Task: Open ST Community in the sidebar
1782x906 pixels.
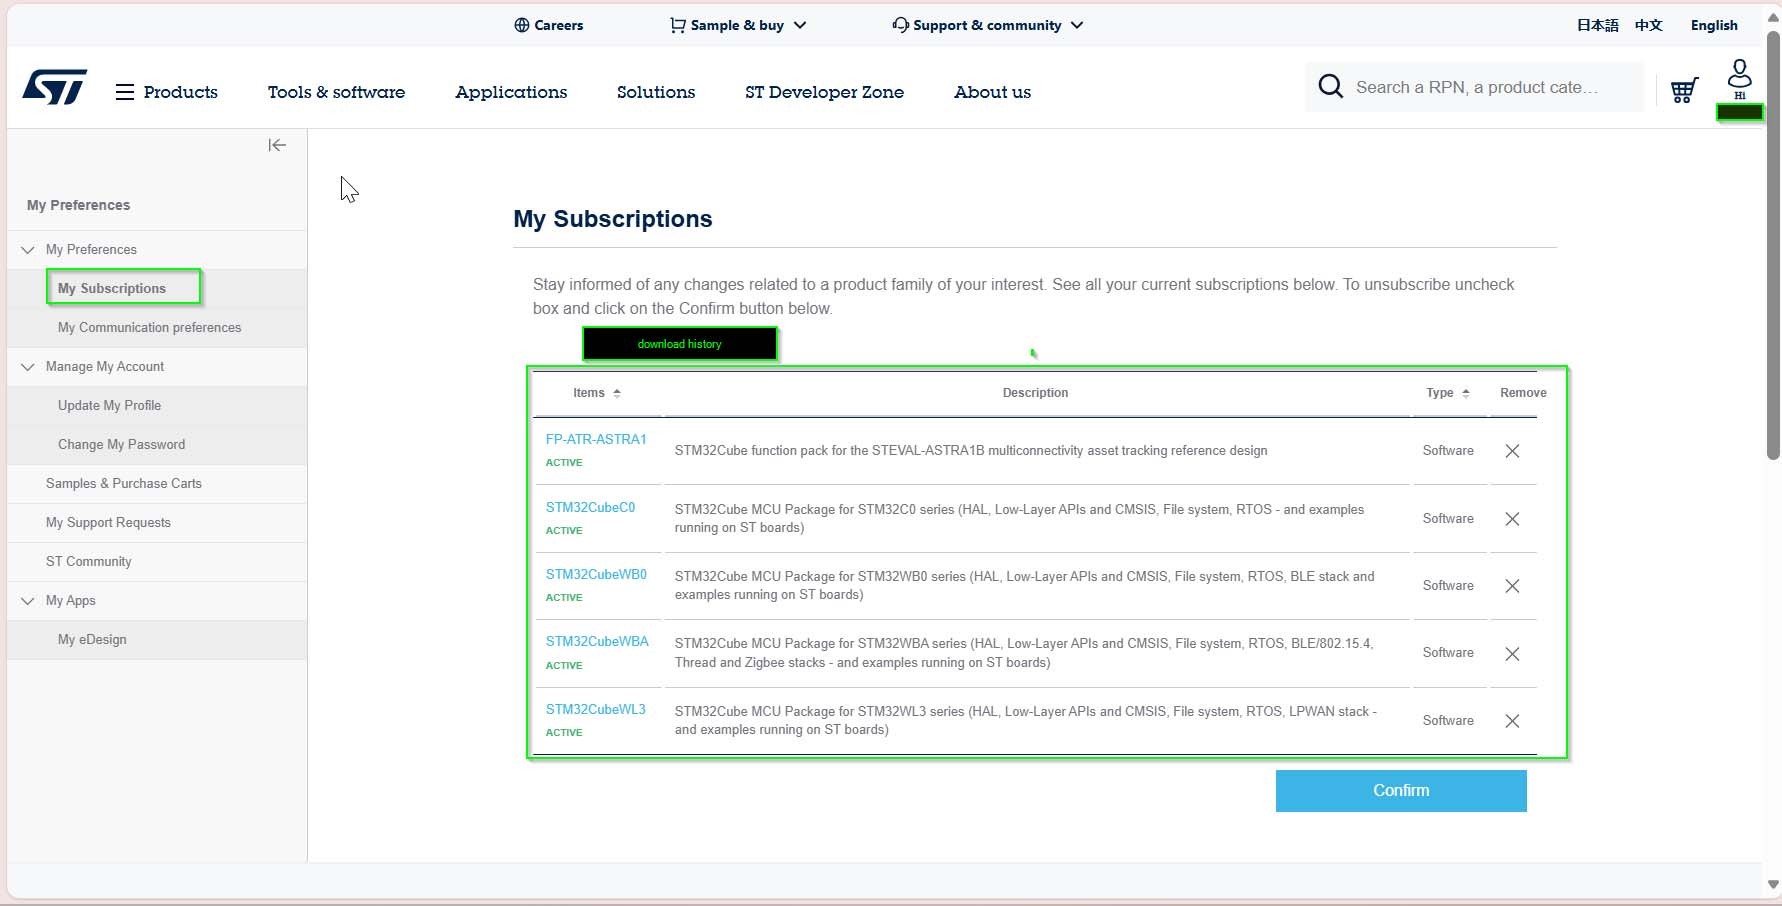Action: [88, 561]
